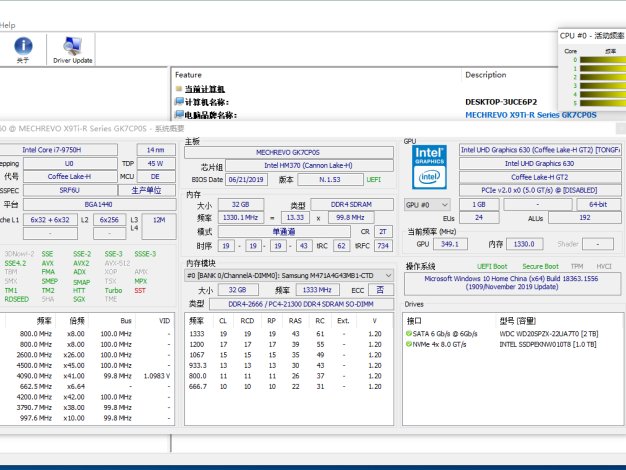Select the folder icon beside 当前计算机

179,89
